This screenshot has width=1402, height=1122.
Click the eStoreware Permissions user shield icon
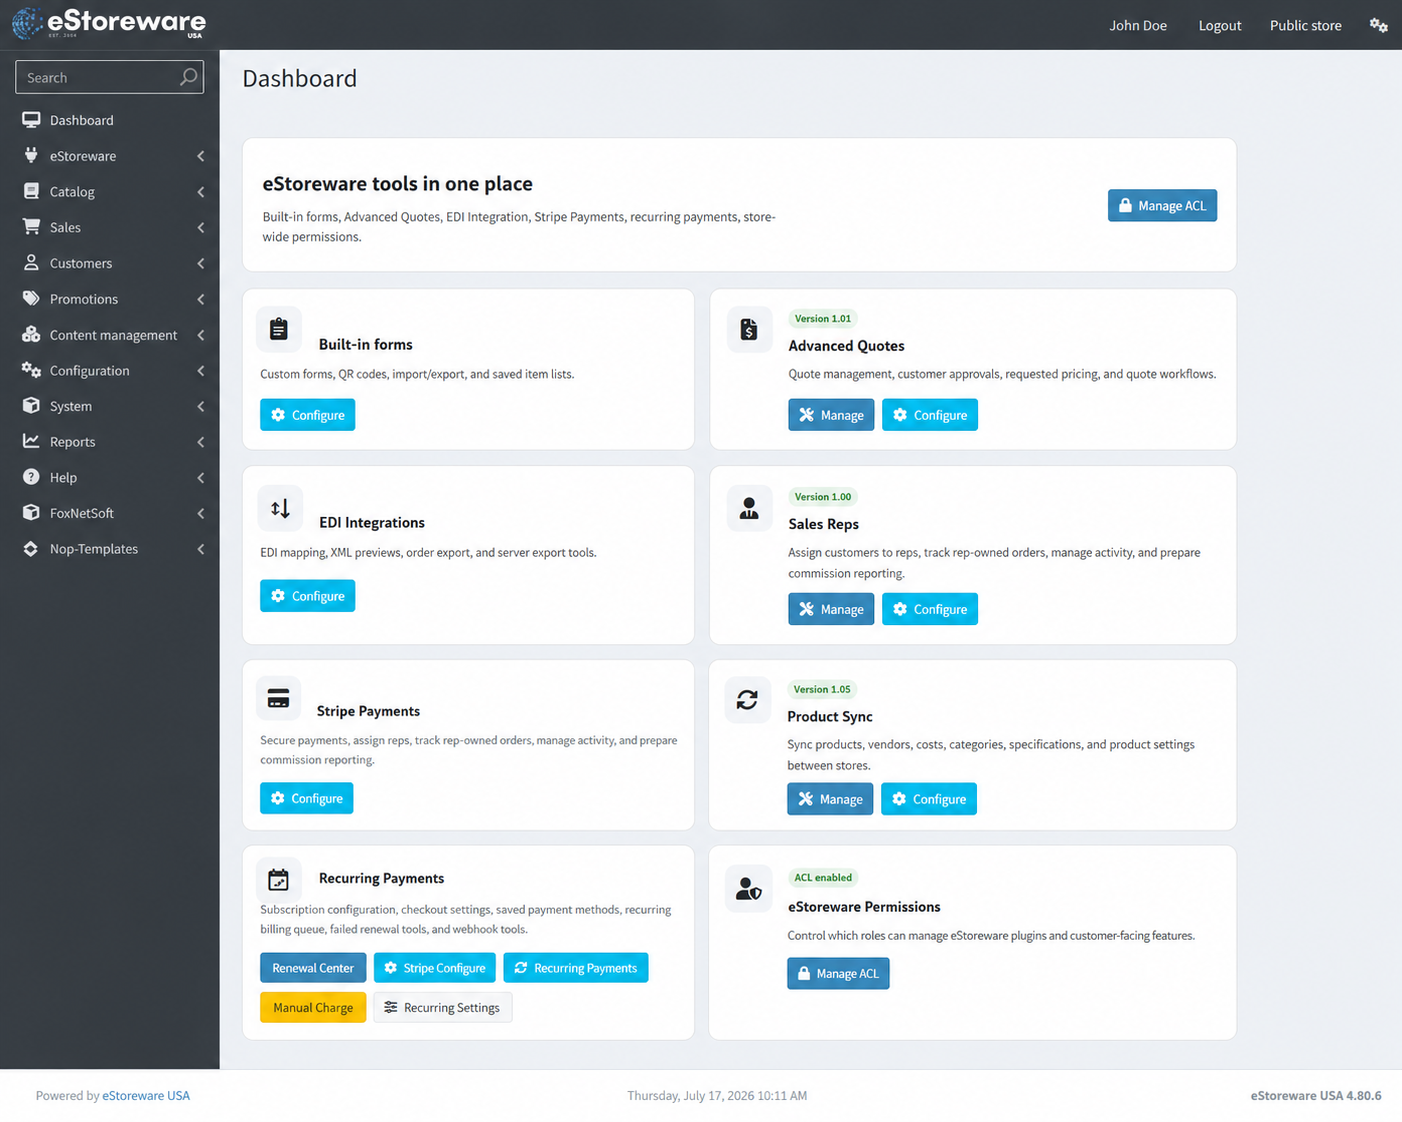pyautogui.click(x=749, y=888)
